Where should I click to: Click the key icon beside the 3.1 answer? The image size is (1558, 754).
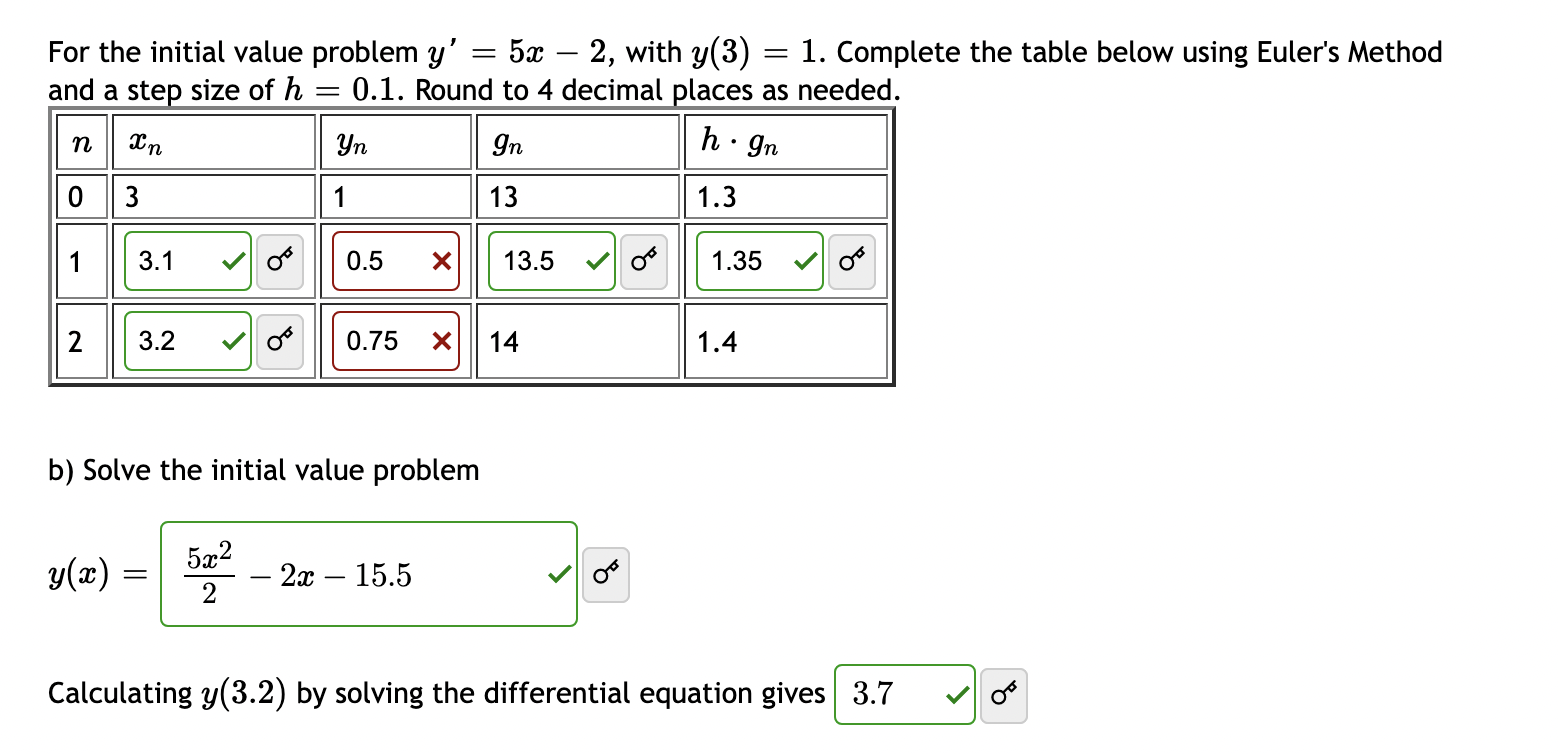278,260
